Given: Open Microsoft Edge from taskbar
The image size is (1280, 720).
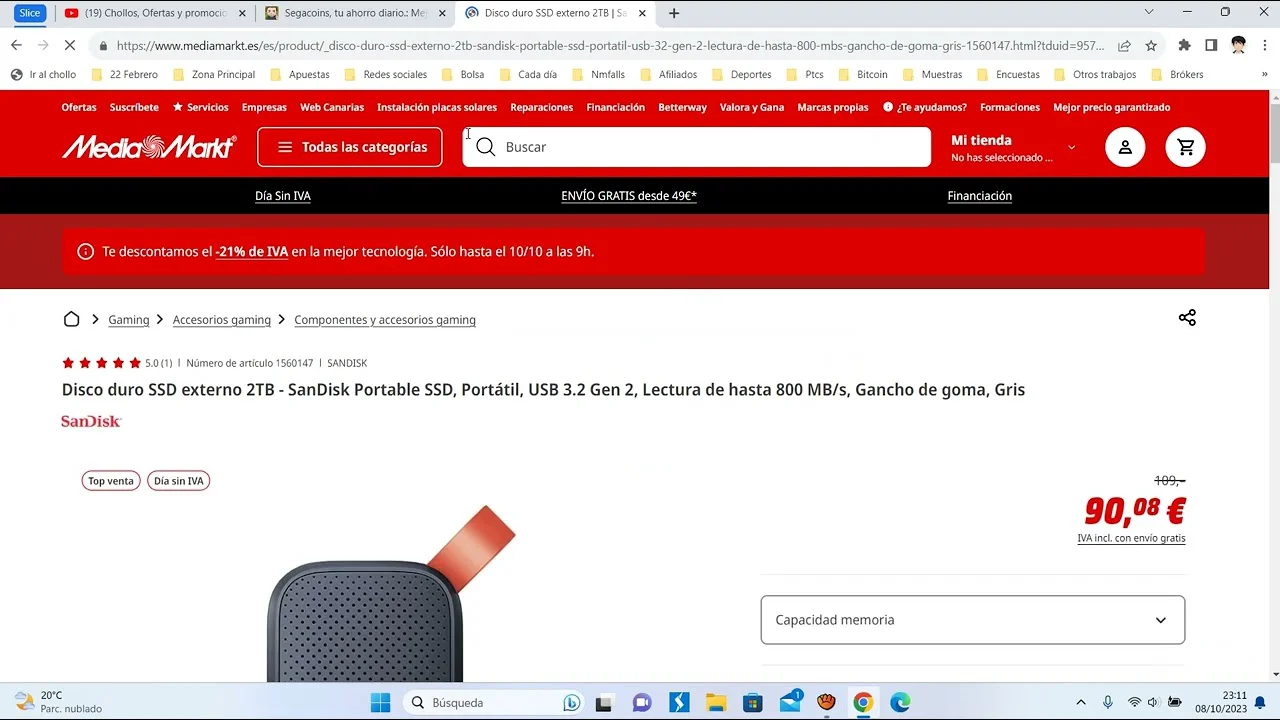Looking at the screenshot, I should click(900, 703).
